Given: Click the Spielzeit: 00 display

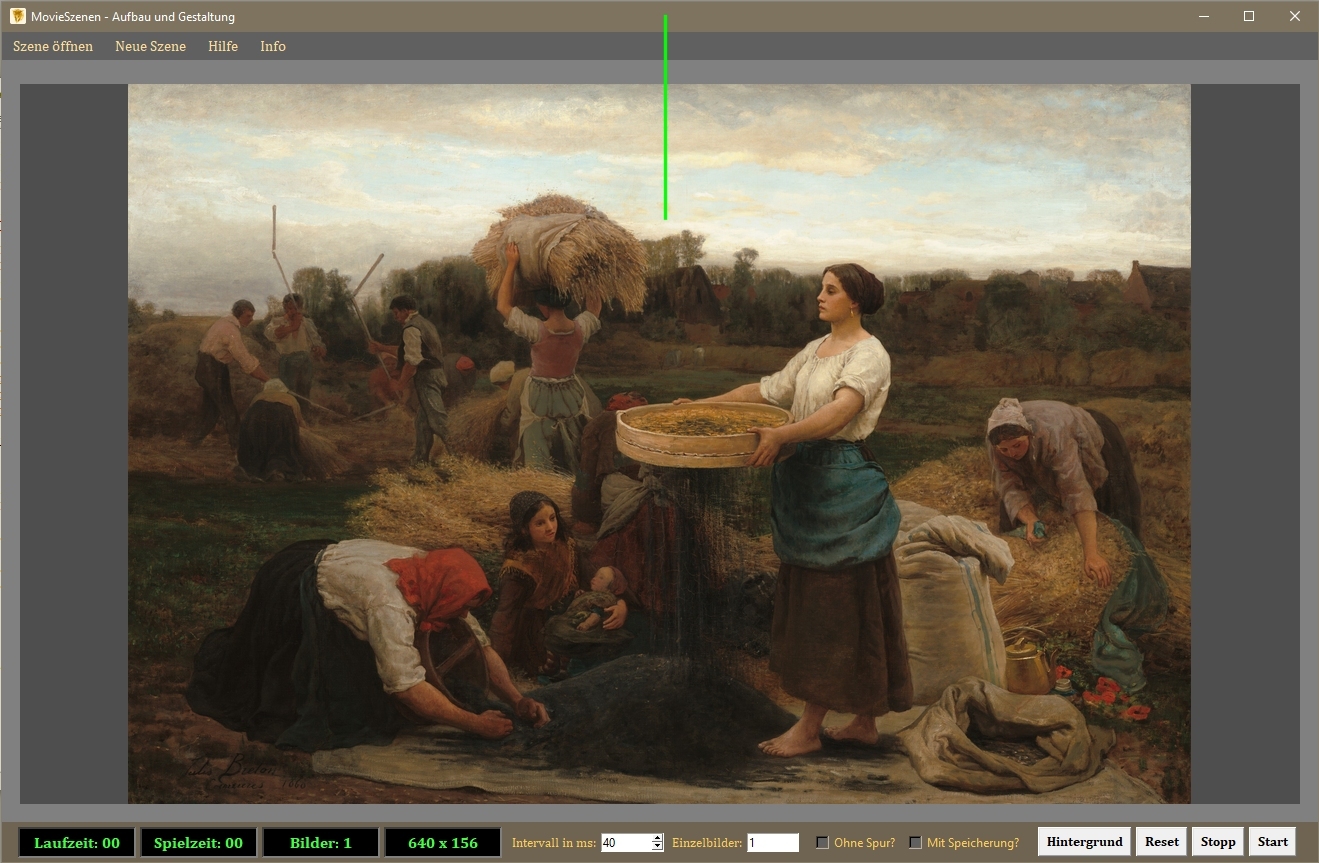Looking at the screenshot, I should click(199, 843).
